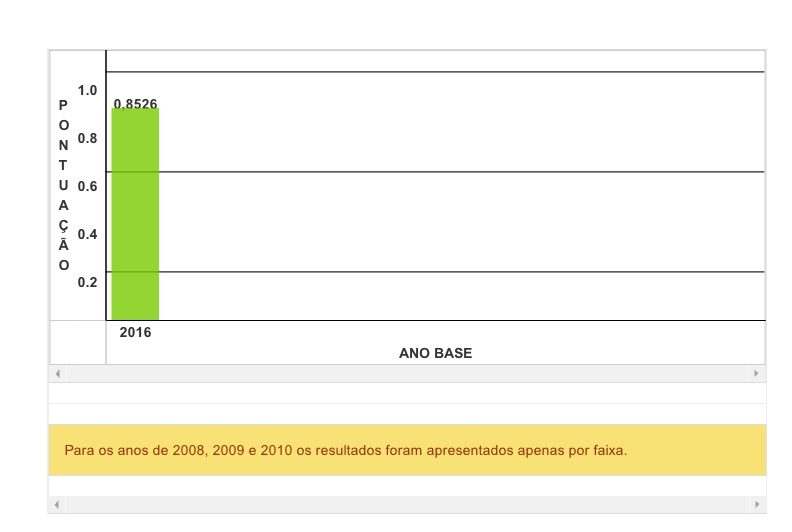Click the empty plot area right of the bar
Image resolution: width=792 pixels, height=532 pixels.
460,220
